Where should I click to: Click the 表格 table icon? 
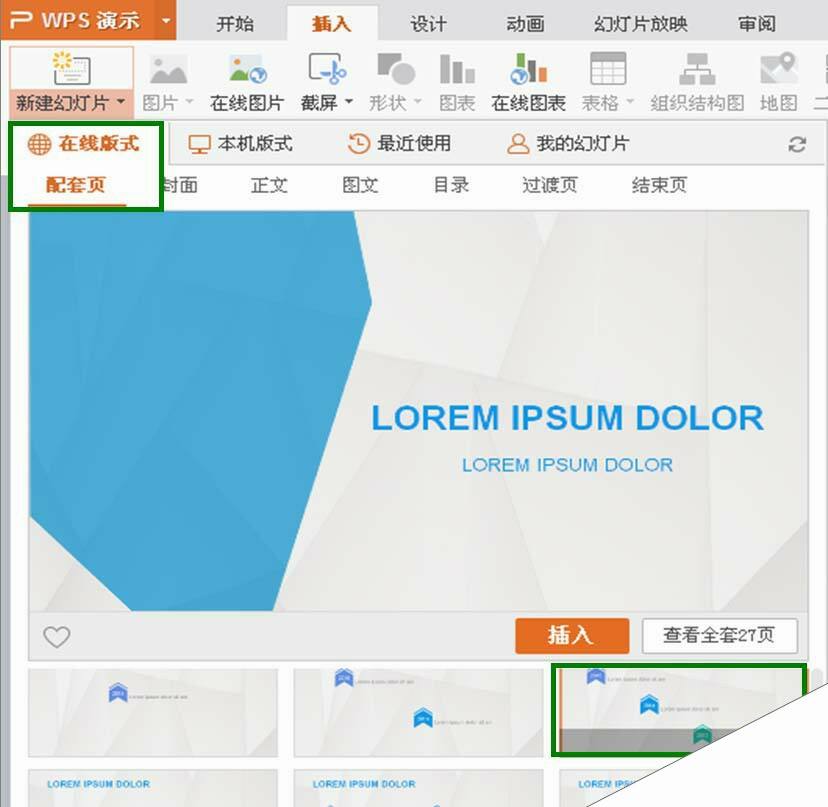point(608,69)
